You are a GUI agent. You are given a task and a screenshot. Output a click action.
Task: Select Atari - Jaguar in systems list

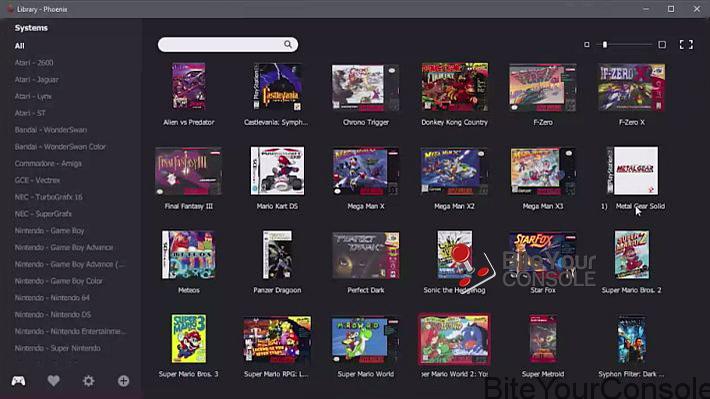(x=36, y=79)
